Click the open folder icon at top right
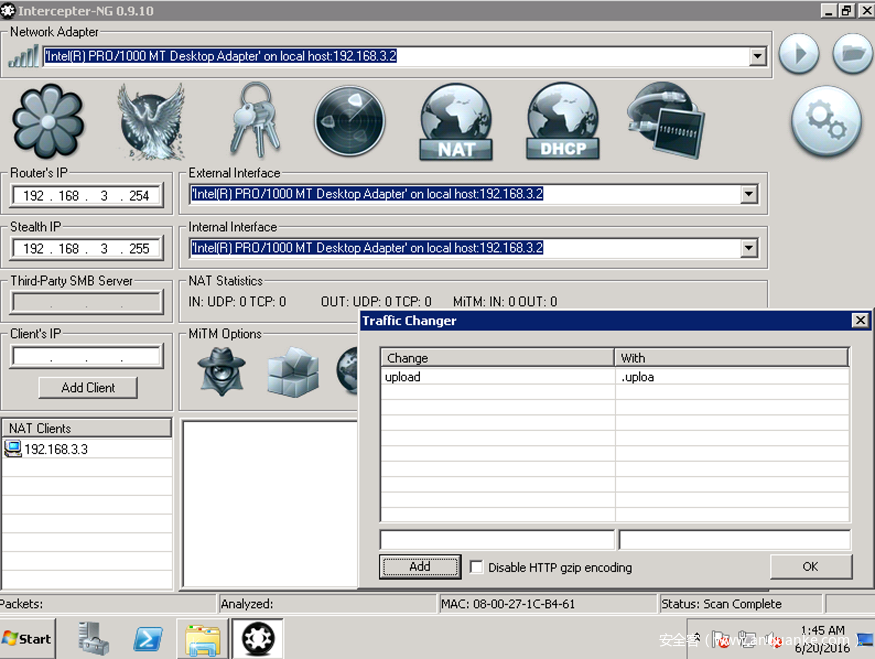 tap(852, 53)
